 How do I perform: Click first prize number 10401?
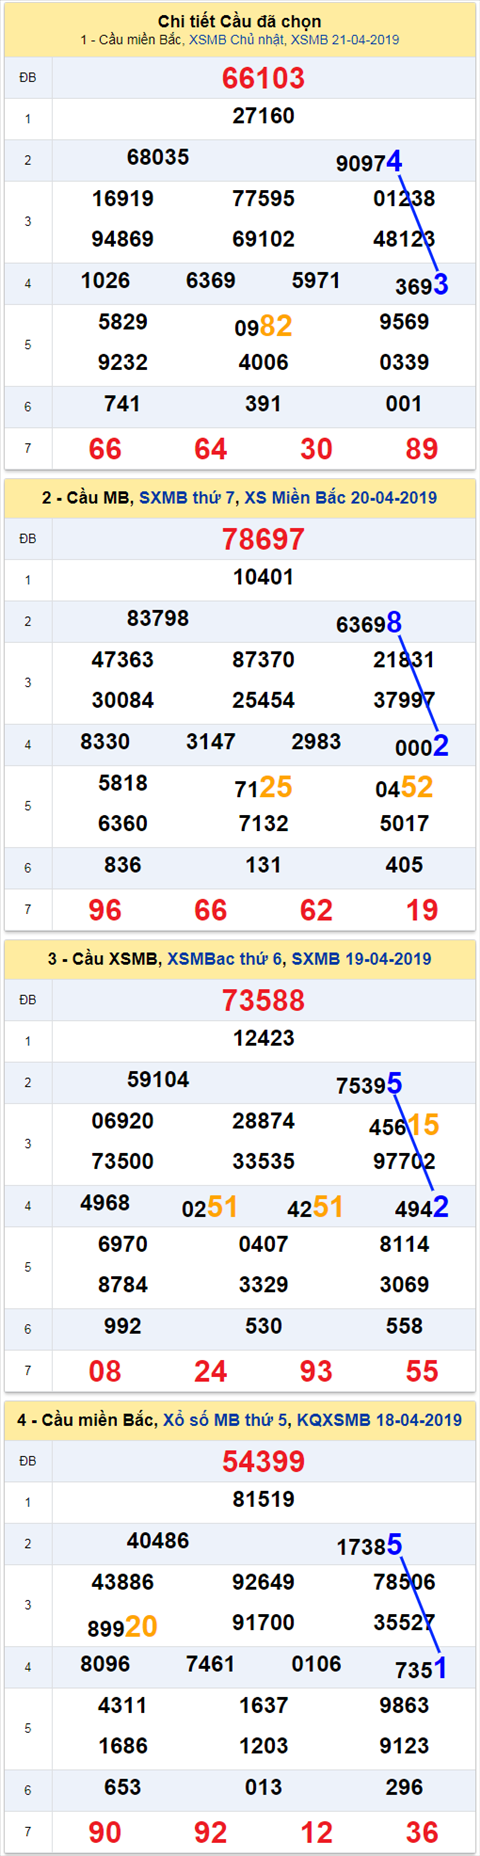[x=263, y=577]
